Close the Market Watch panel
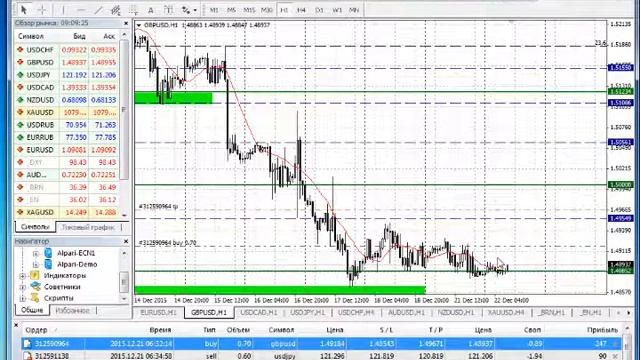640x360 pixels. 126,24
